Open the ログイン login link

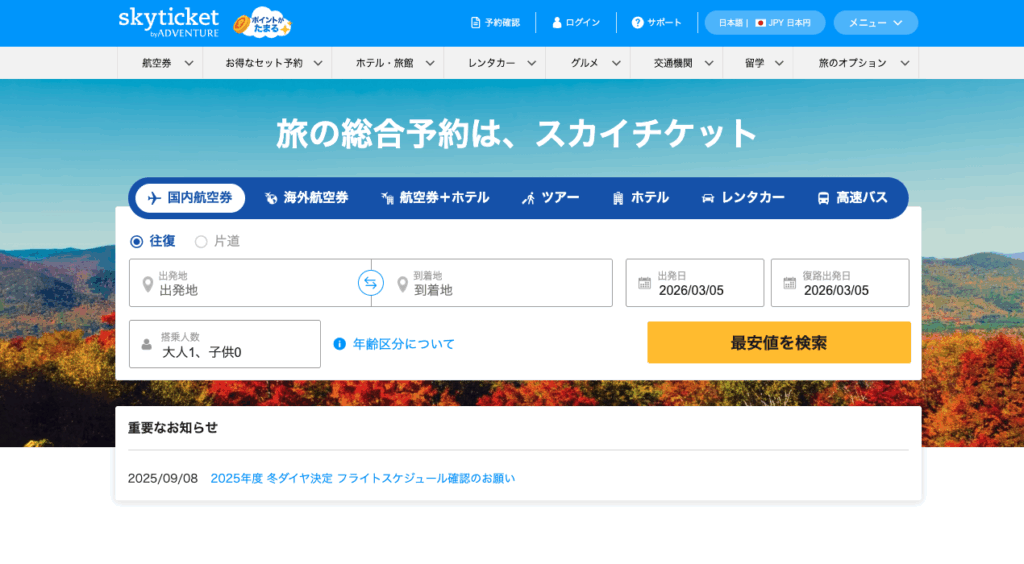click(x=577, y=23)
